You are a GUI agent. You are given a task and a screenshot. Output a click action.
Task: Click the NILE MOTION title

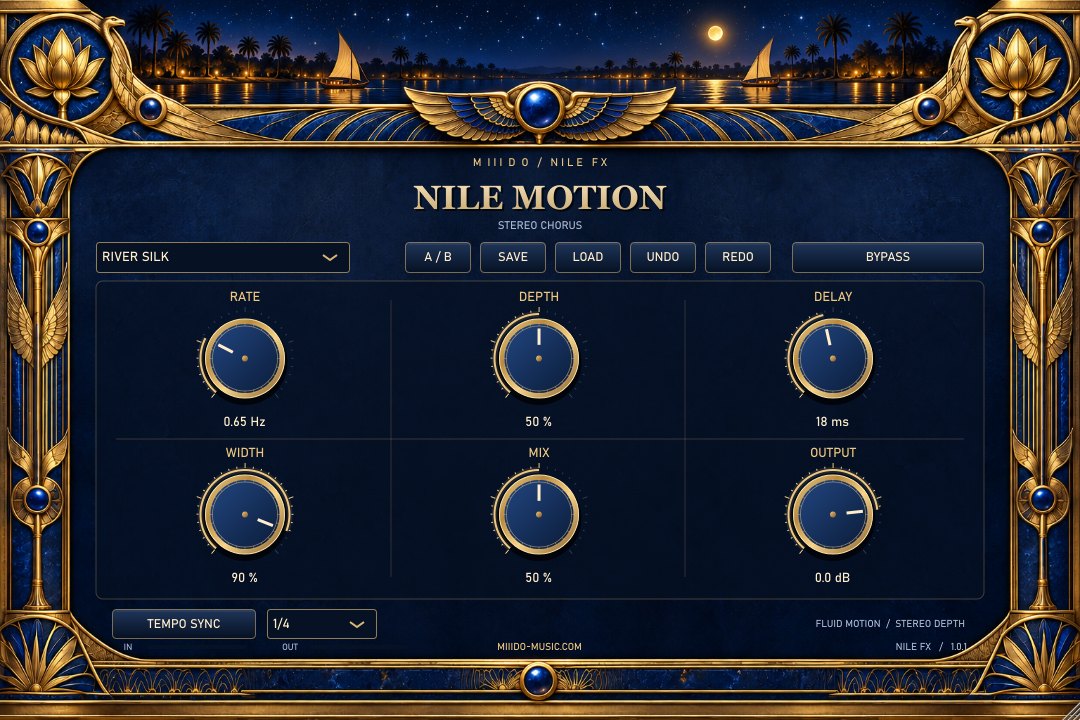(x=539, y=198)
